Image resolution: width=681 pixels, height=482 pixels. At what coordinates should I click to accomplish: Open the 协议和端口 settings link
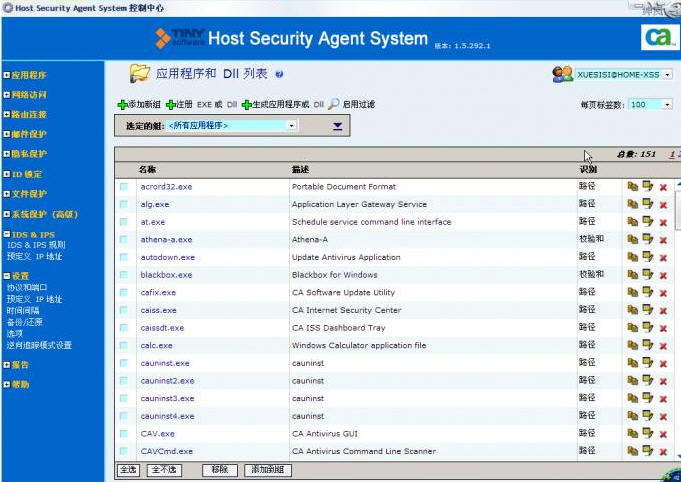[27, 287]
